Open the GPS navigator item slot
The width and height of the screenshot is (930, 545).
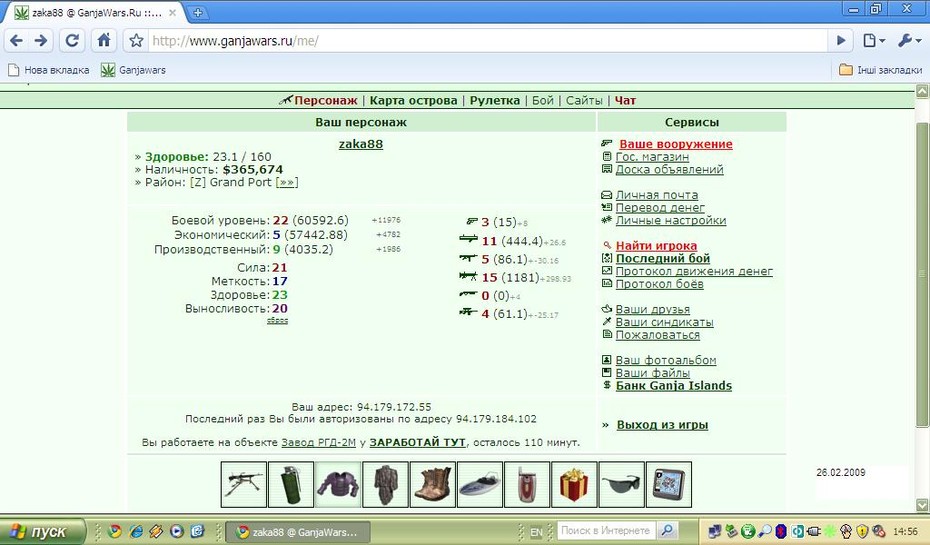pos(669,485)
